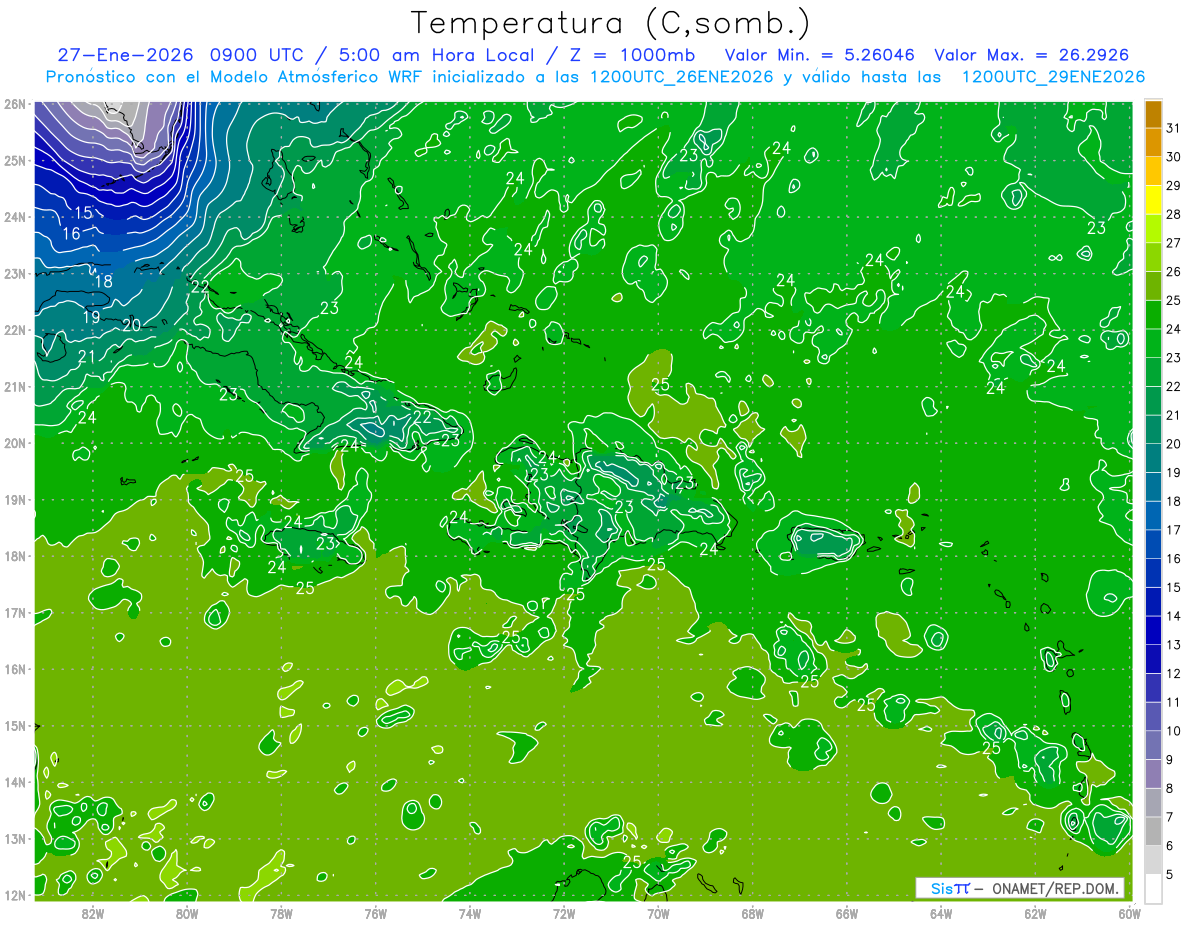Click the "1200UTC_26ENE2026" initialization time text
Viewport: 1200px width, 927px height.
[x=682, y=77]
